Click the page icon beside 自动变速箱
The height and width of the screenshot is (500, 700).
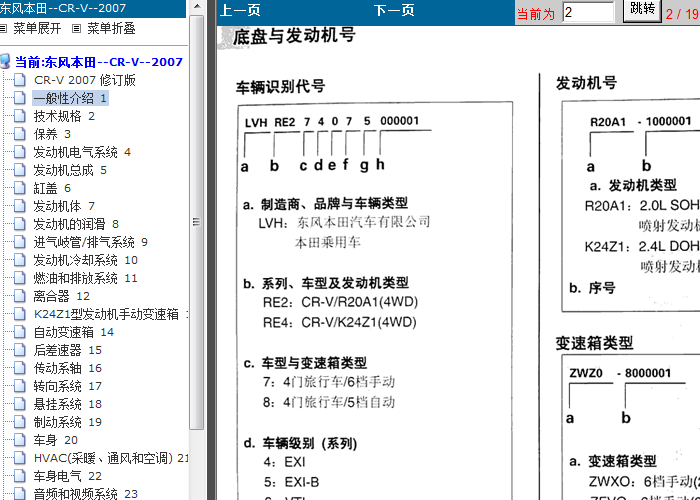pyautogui.click(x=20, y=332)
